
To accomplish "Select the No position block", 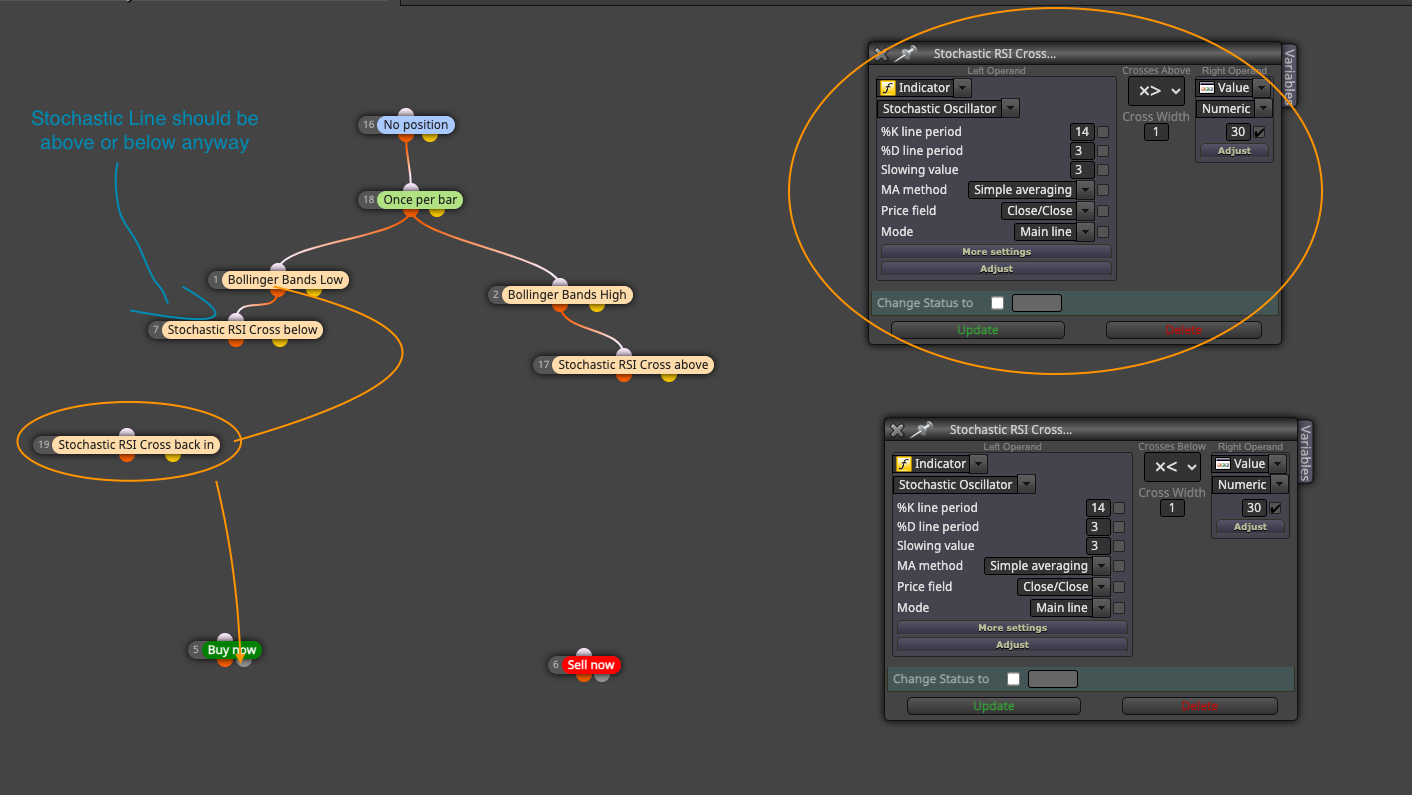I will tap(416, 125).
